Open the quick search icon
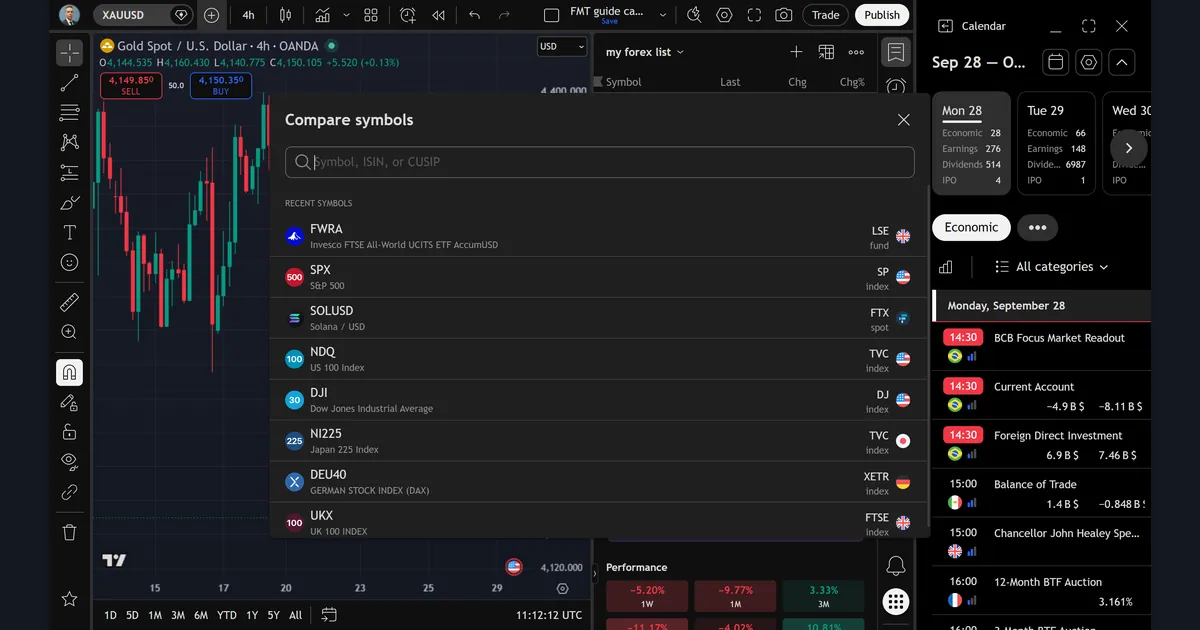This screenshot has width=1200, height=630. [695, 15]
